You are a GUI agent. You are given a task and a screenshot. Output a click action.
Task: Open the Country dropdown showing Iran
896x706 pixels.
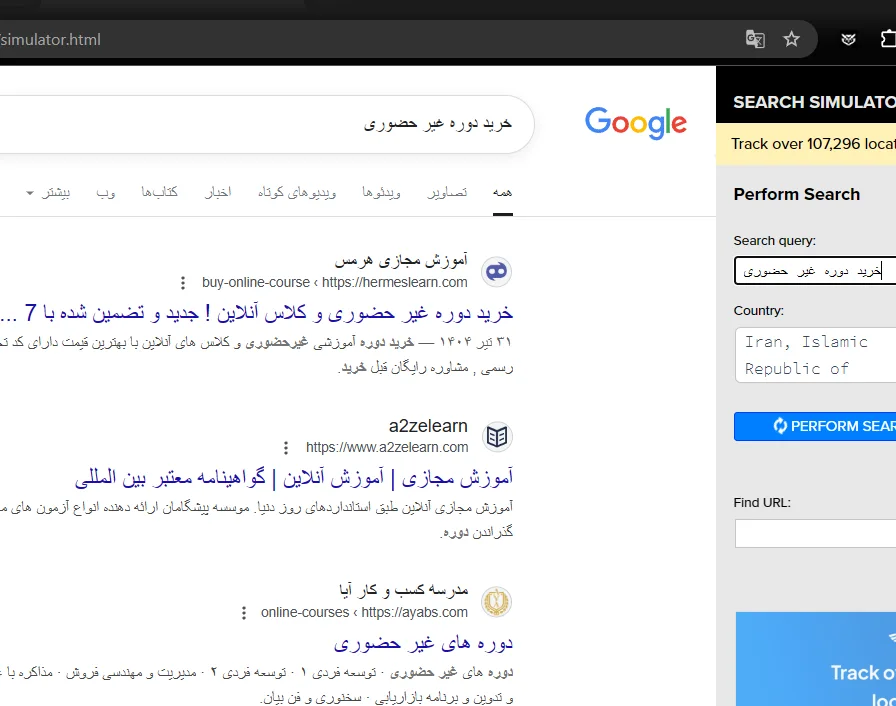point(815,355)
